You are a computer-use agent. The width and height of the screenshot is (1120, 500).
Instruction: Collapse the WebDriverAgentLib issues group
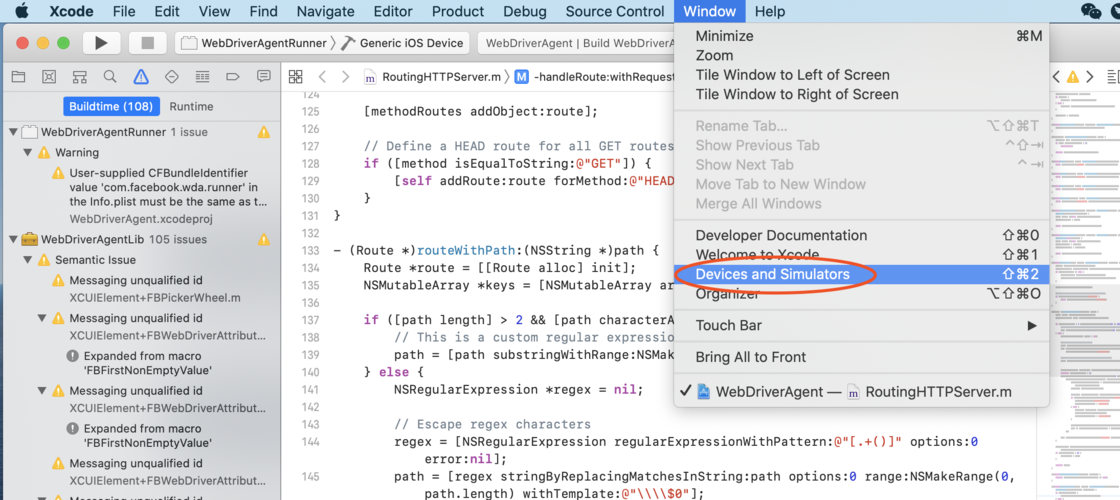13,239
